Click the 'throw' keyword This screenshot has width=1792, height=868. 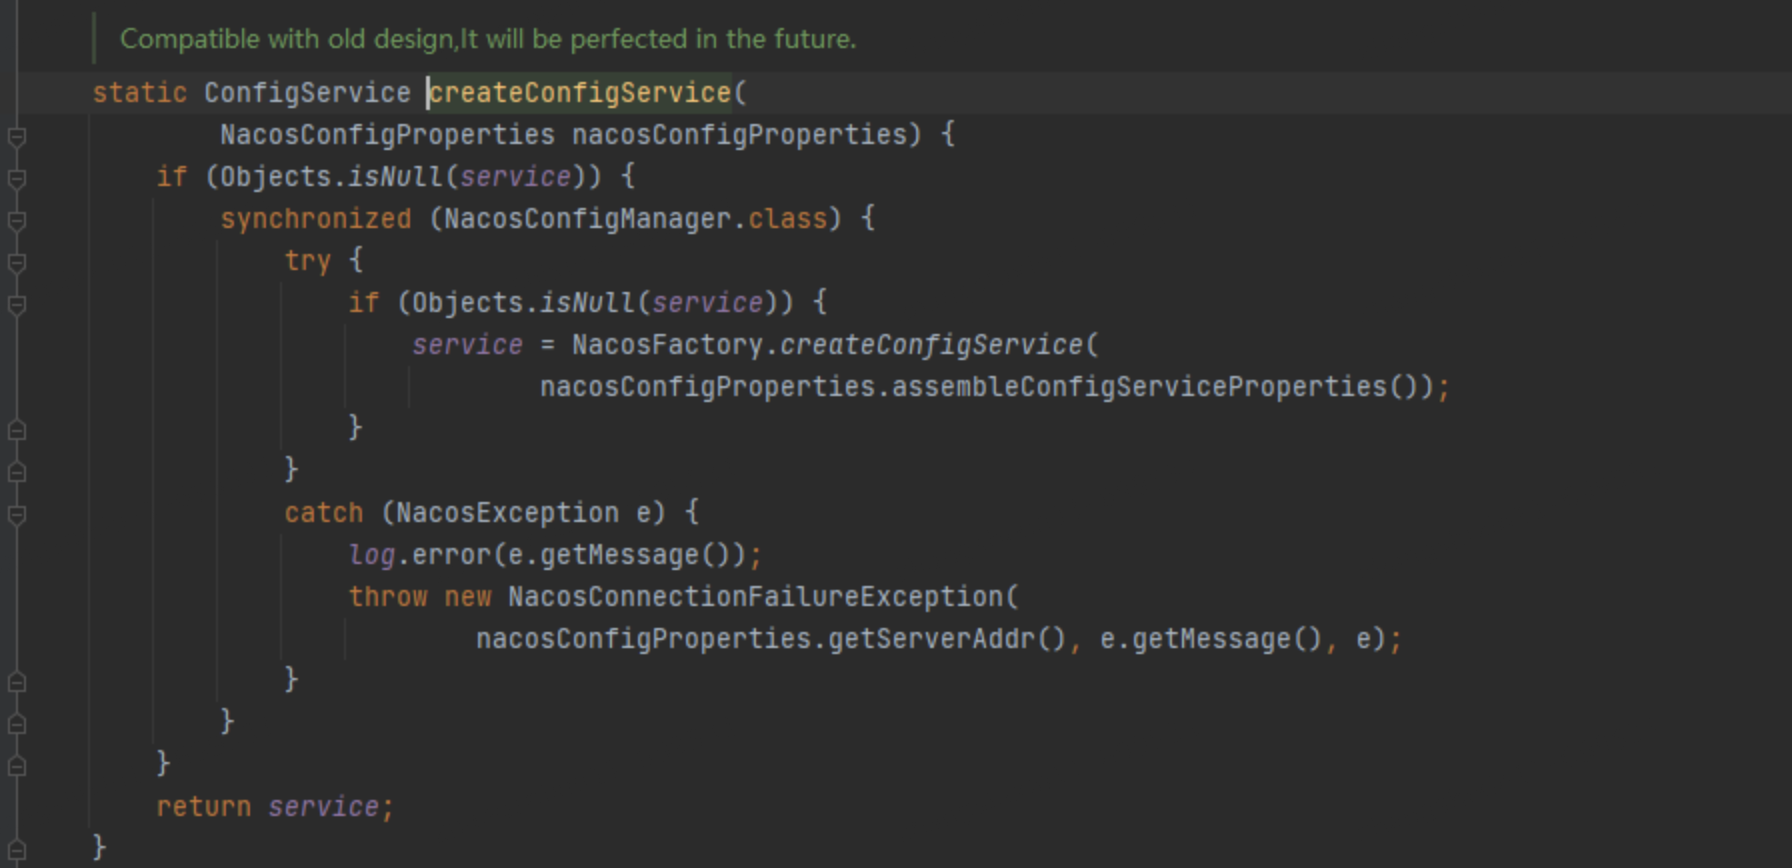click(388, 597)
